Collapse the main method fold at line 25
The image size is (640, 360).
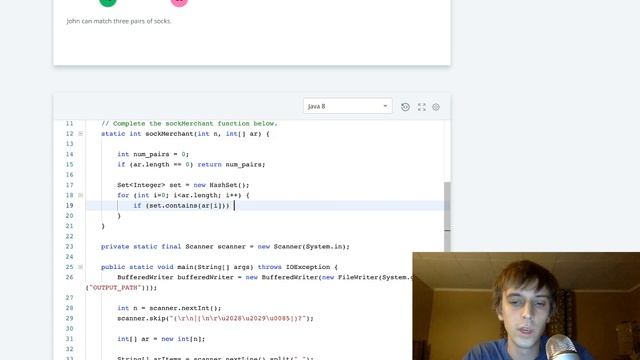click(x=80, y=267)
